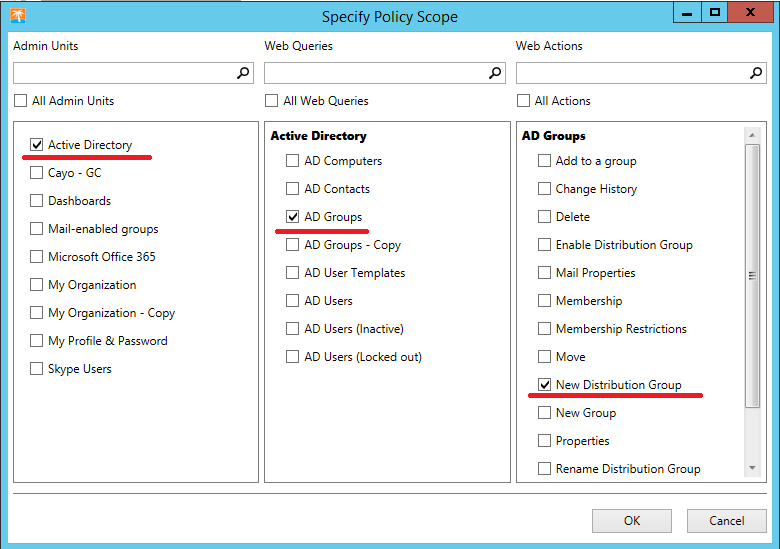This screenshot has width=780, height=549.
Task: Maximize the Specify Policy Scope window
Action: [x=715, y=12]
